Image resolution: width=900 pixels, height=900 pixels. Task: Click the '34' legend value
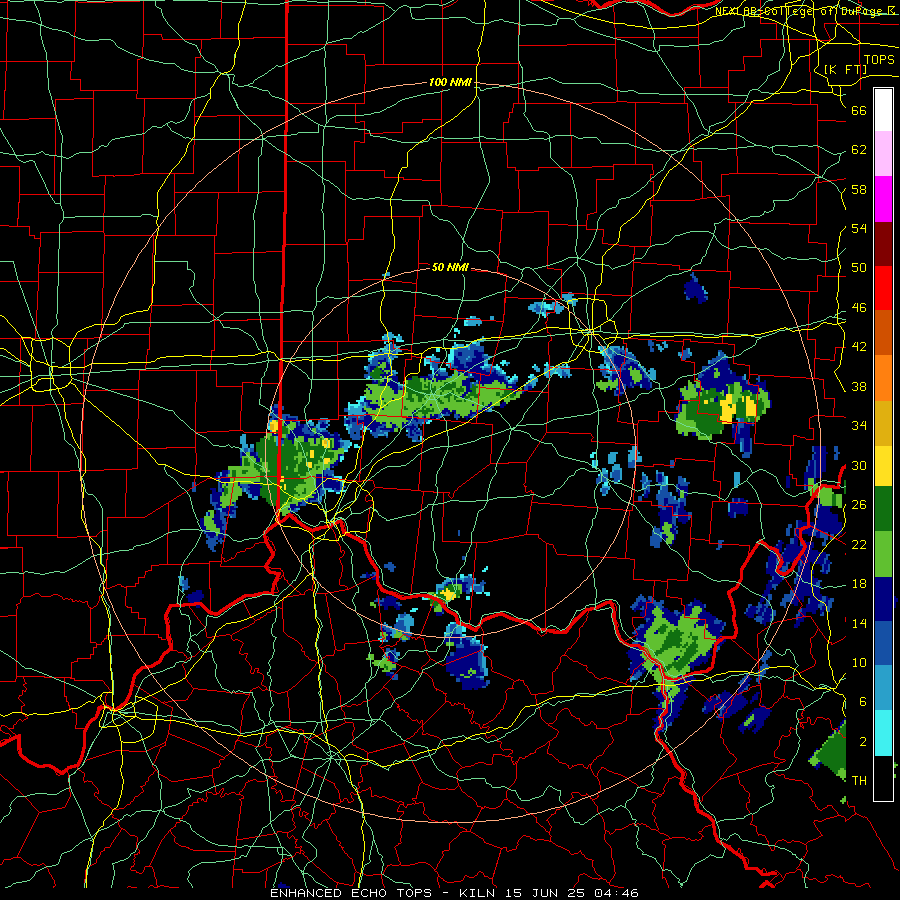pyautogui.click(x=859, y=426)
